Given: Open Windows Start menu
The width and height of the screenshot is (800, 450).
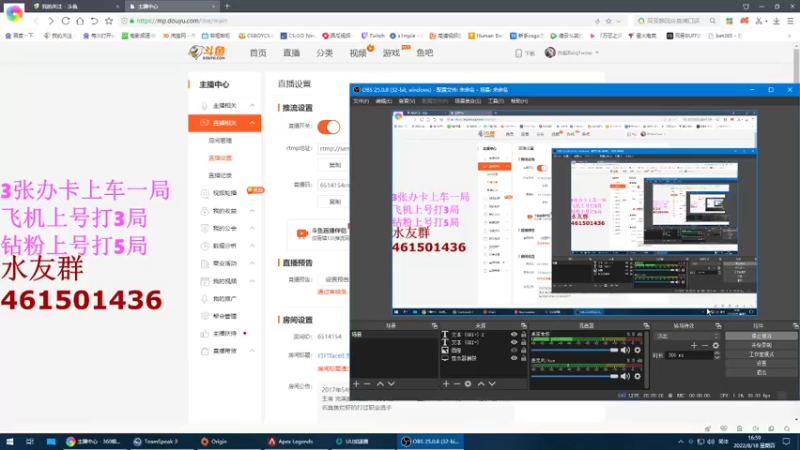Looking at the screenshot, I should [10, 441].
